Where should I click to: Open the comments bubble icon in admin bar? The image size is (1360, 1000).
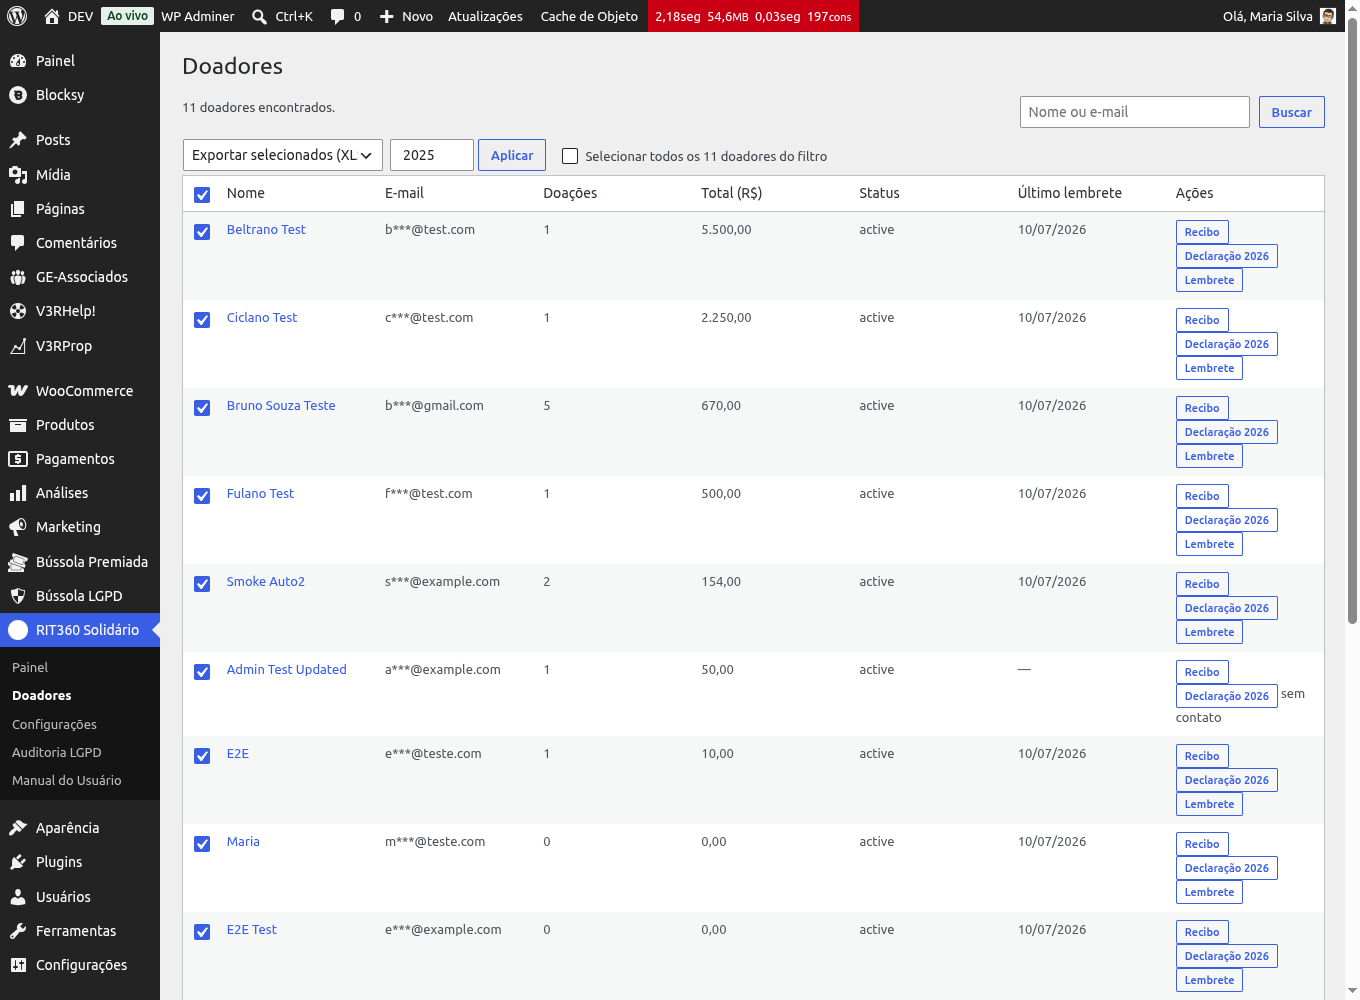pos(338,16)
